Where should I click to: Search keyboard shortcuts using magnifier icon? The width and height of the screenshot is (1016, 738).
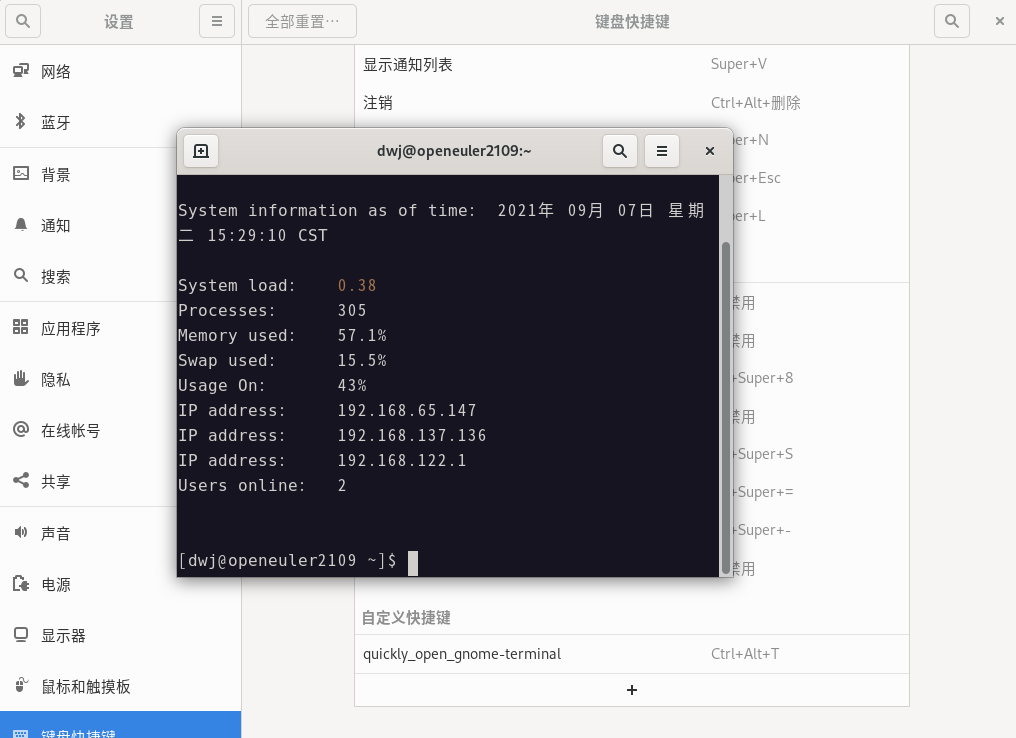click(x=952, y=21)
